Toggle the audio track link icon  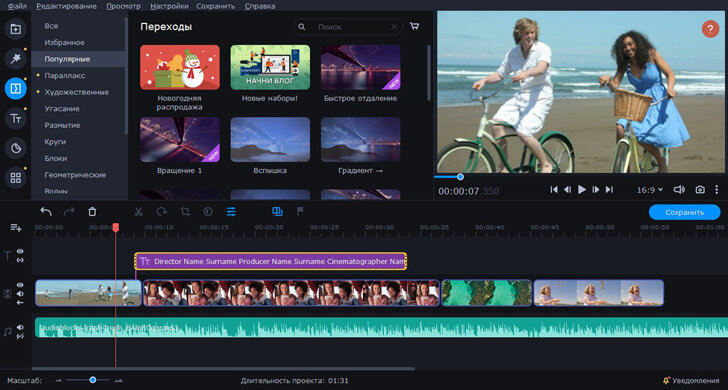pos(20,336)
